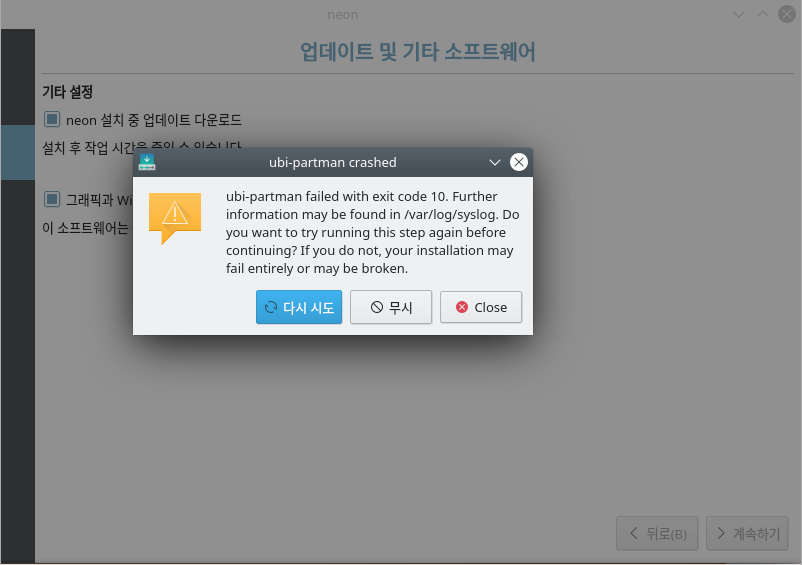Toggle the 그래픽과 Wi checkbox
Screen dimensions: 802x565
tap(52, 199)
